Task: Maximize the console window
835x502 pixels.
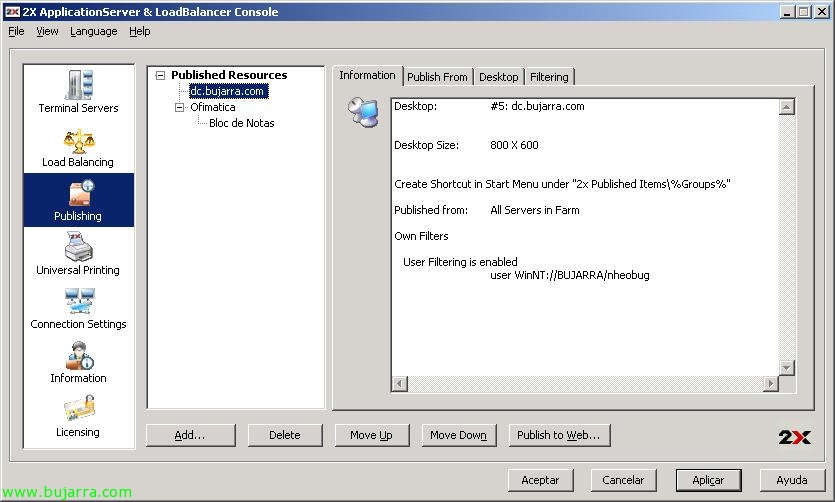Action: click(804, 12)
